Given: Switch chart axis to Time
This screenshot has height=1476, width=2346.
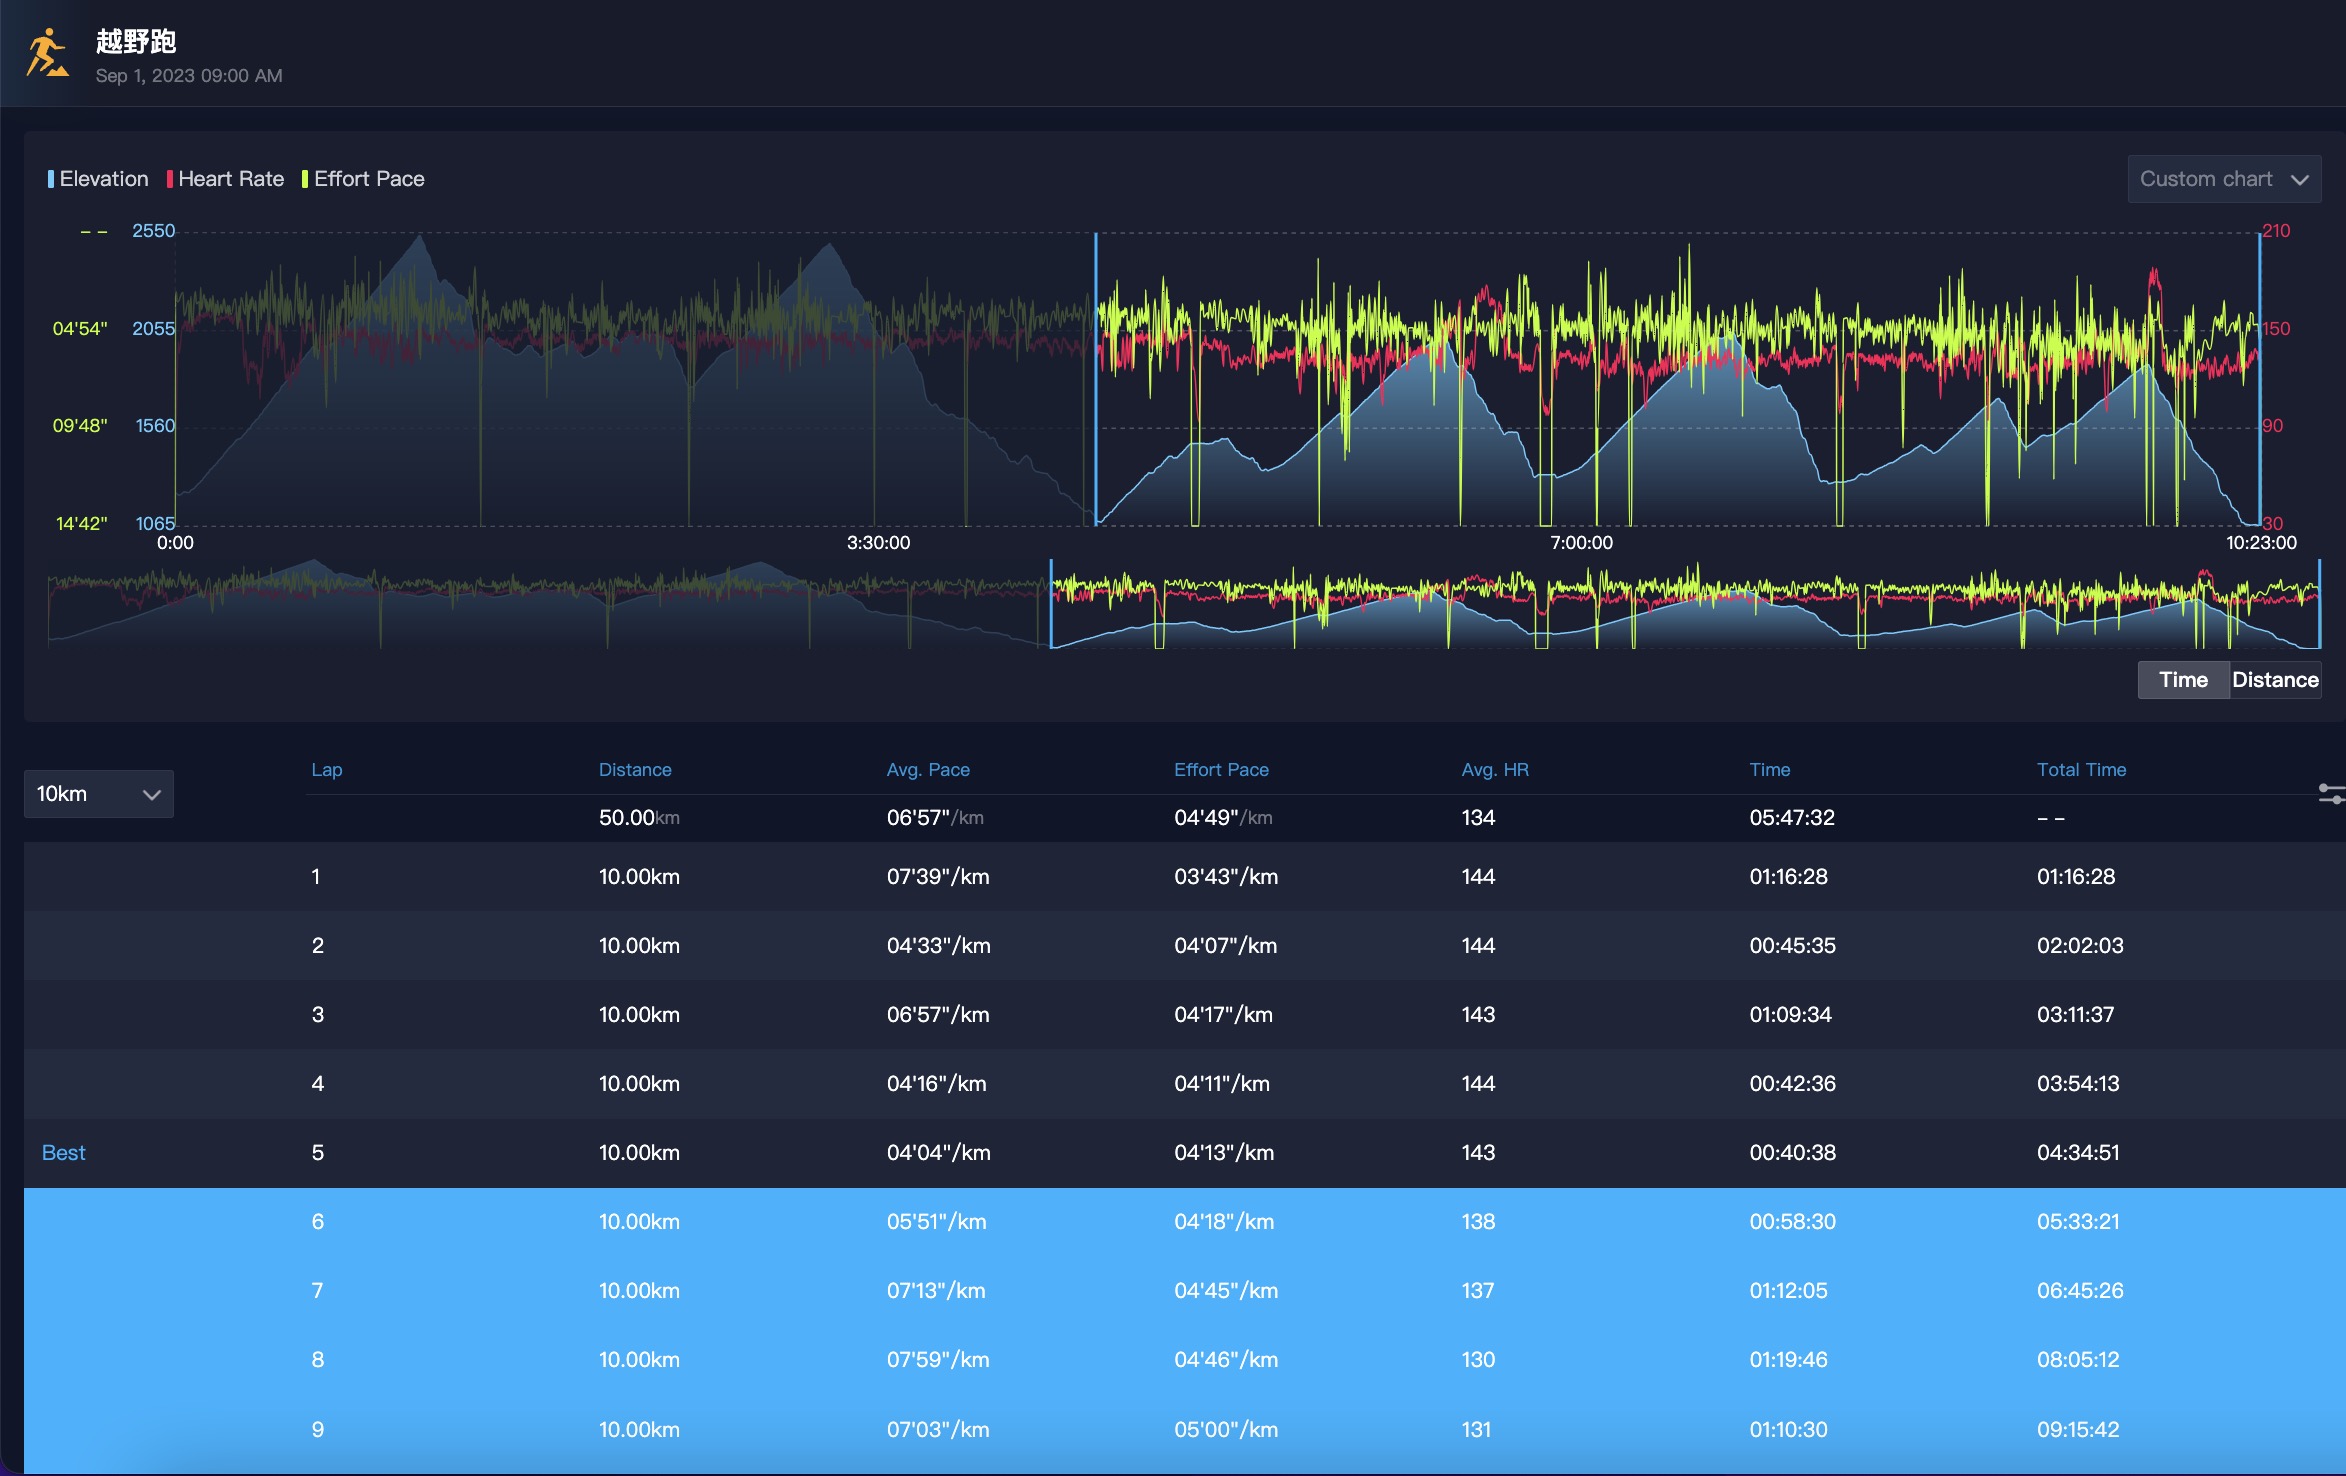Looking at the screenshot, I should pos(2183,680).
